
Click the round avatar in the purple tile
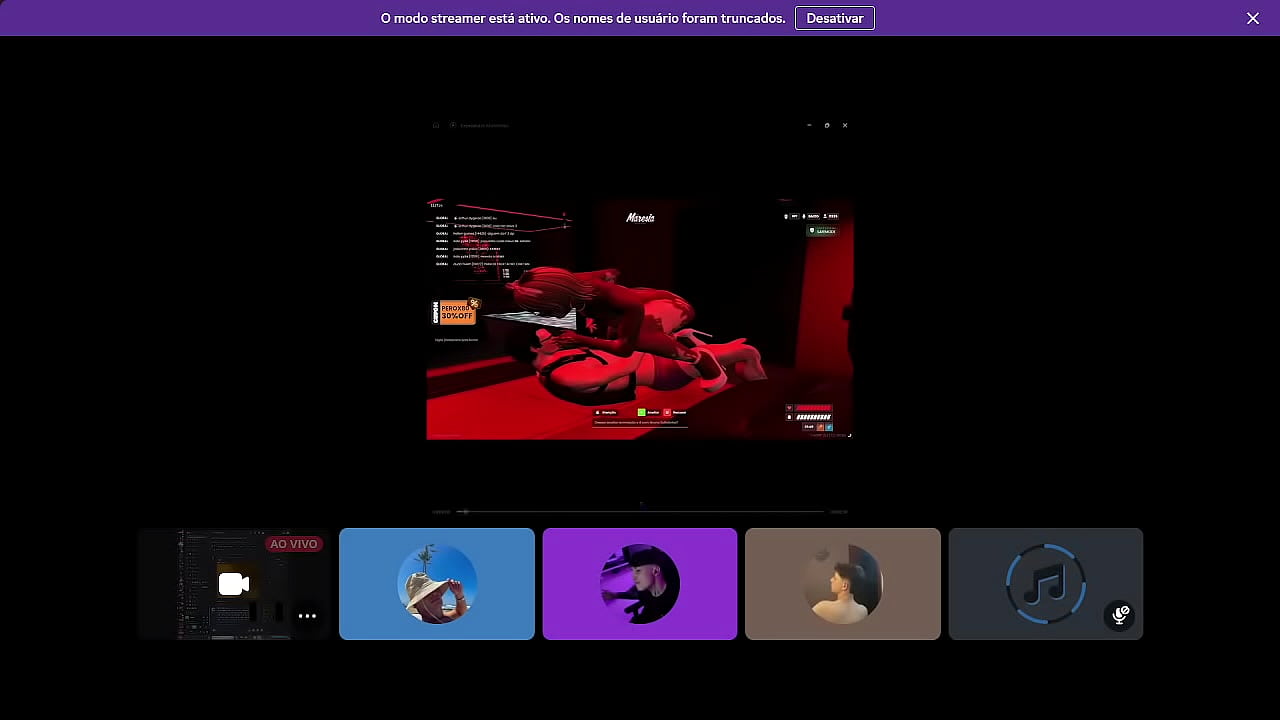click(640, 583)
